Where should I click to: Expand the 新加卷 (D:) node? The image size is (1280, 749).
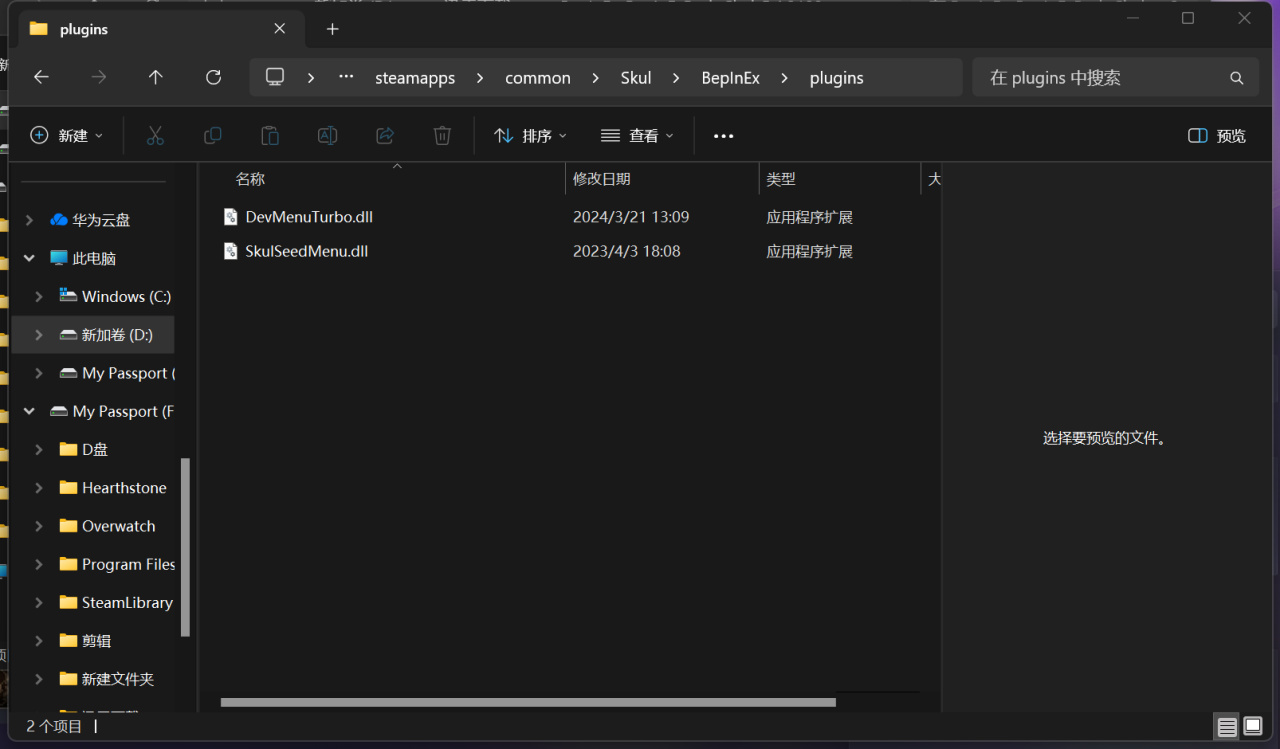click(39, 335)
